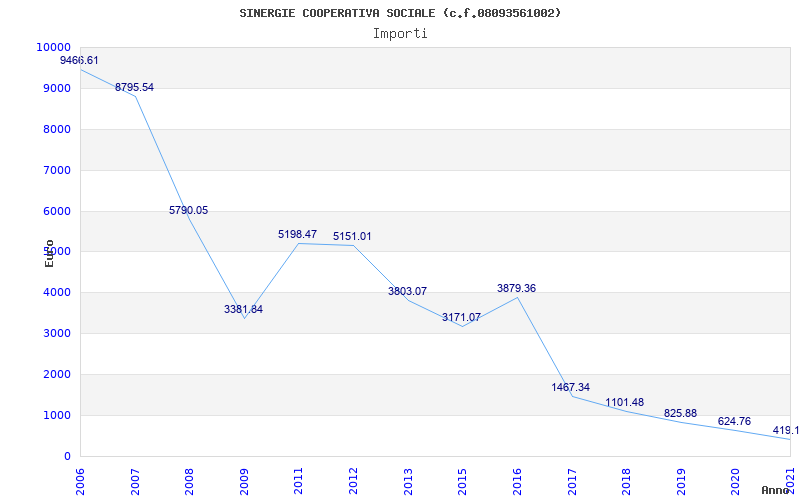Click the Euro y-axis title

(x=49, y=252)
